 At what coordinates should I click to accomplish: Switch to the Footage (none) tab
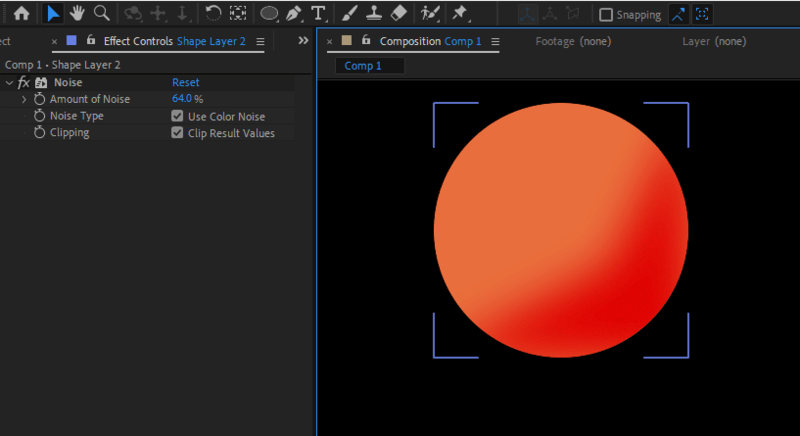pos(573,42)
